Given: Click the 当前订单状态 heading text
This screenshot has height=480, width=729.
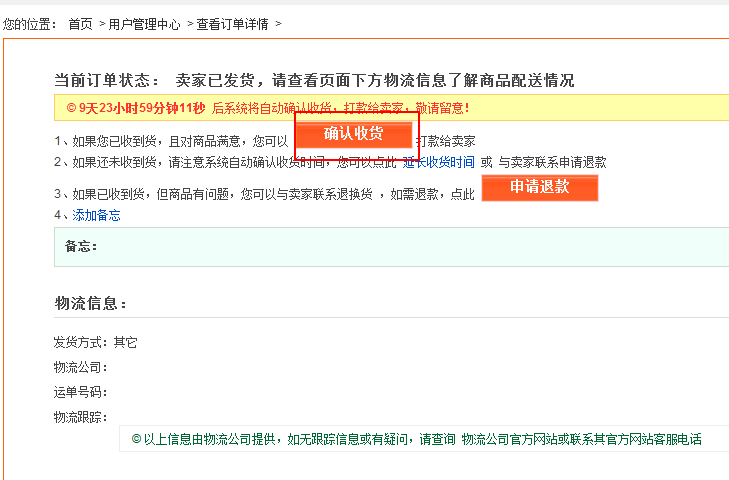Looking at the screenshot, I should [x=106, y=80].
